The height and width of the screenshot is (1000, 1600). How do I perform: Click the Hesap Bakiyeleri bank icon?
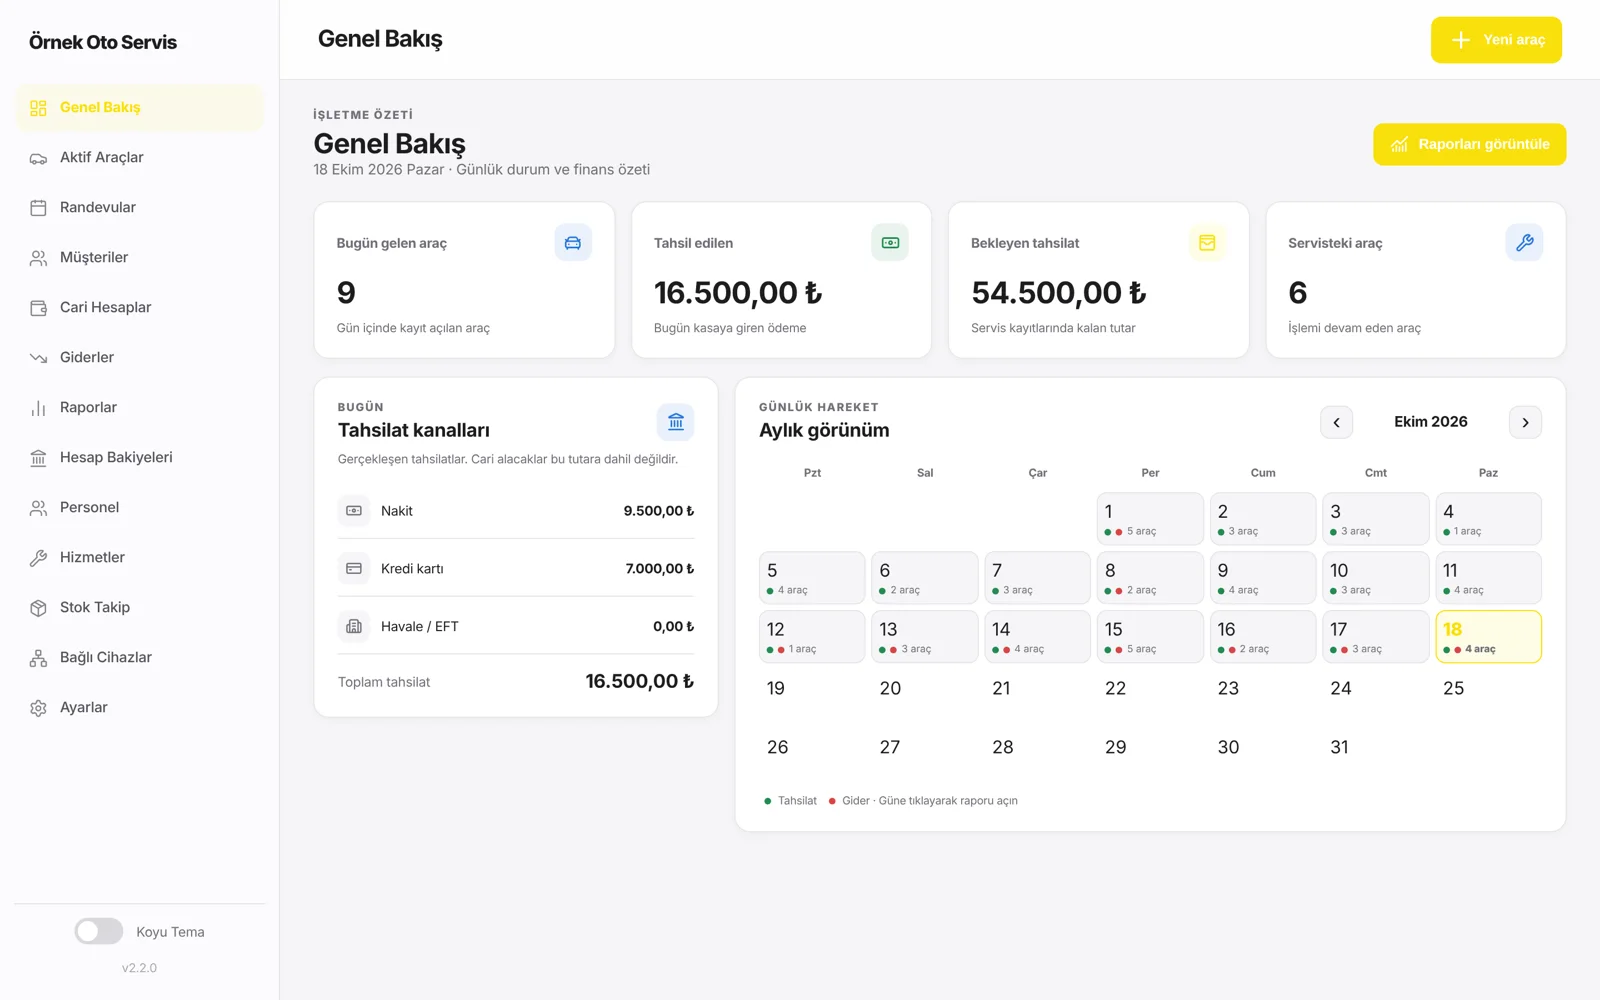click(x=38, y=458)
